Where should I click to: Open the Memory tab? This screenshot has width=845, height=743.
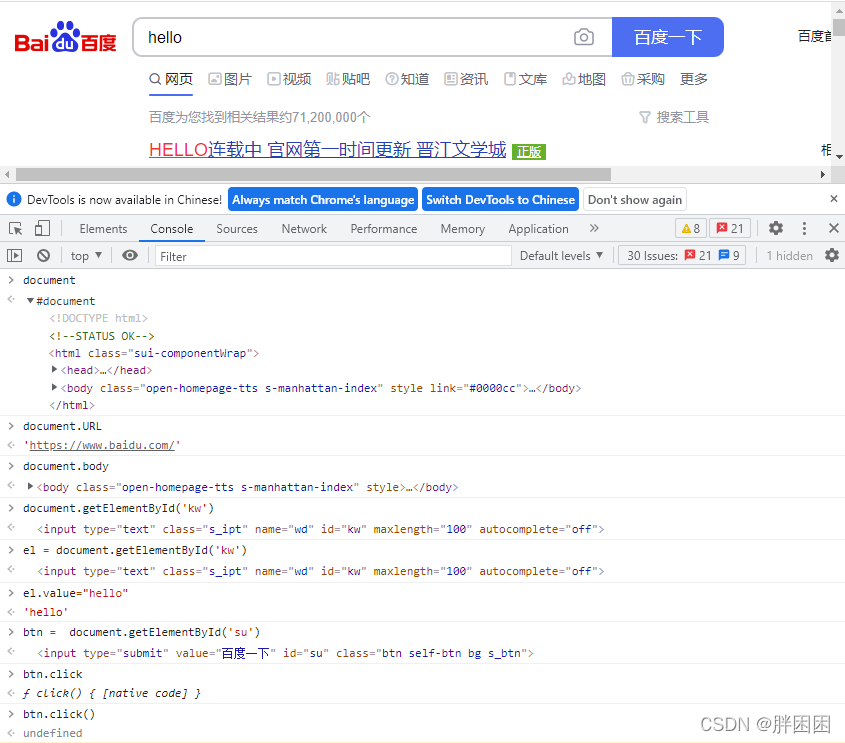pos(462,228)
